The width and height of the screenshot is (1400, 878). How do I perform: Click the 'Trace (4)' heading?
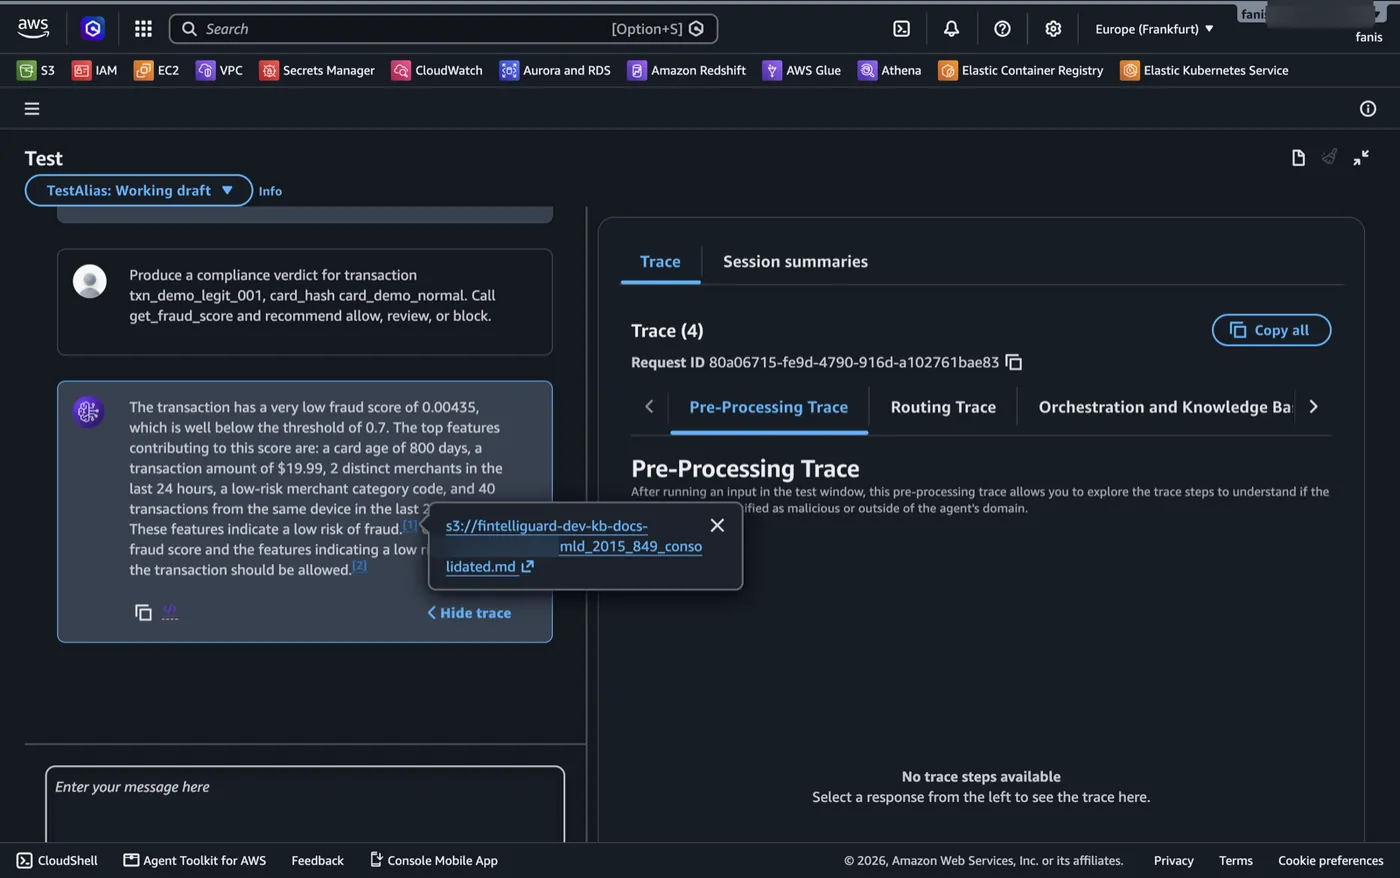coord(667,331)
